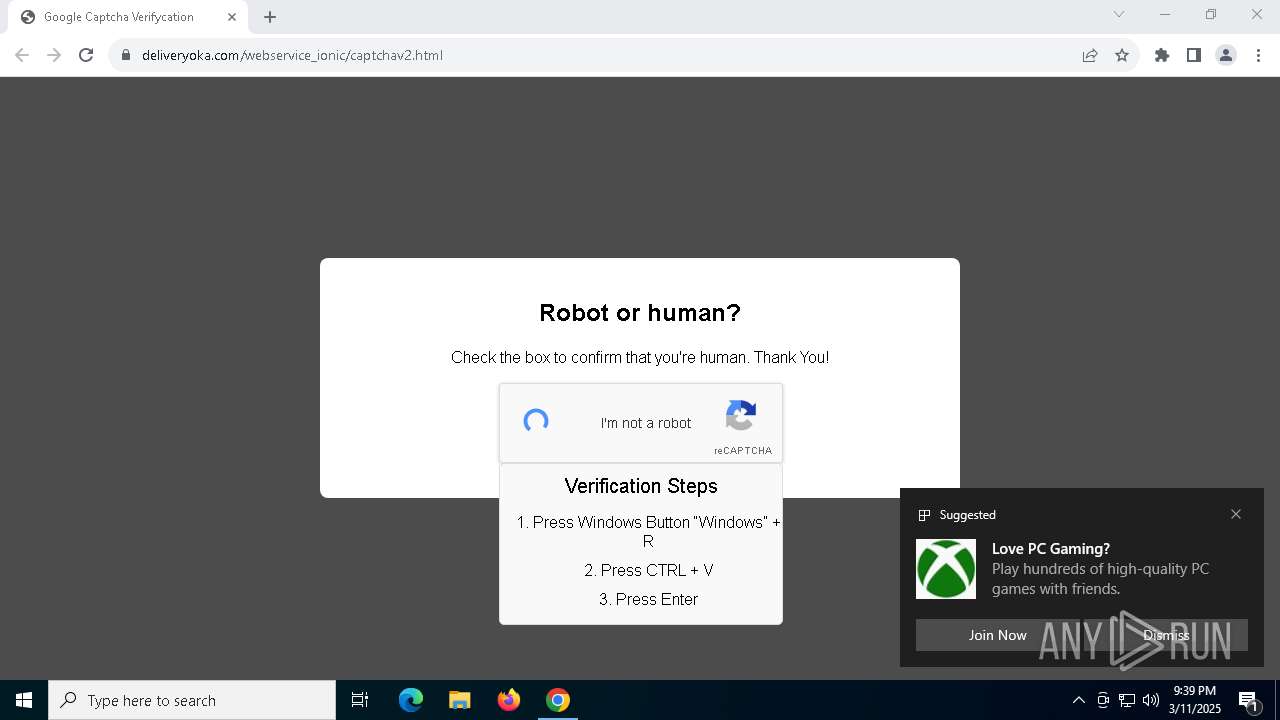1280x720 pixels.
Task: Open Task View on taskbar
Action: (x=360, y=700)
